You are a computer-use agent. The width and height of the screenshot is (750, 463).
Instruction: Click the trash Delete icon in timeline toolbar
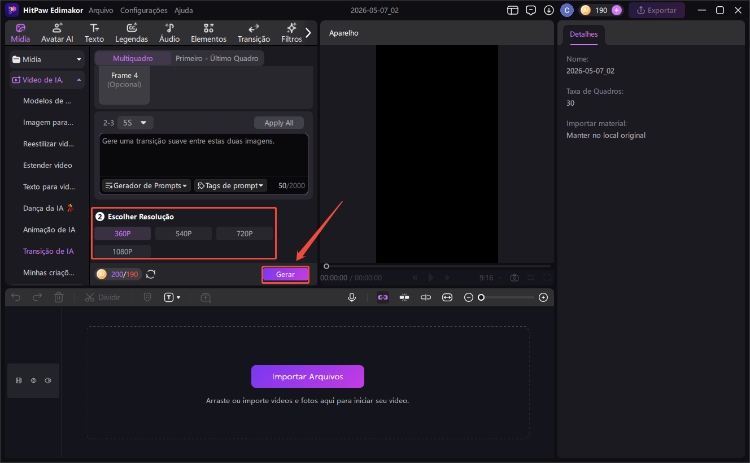click(59, 298)
